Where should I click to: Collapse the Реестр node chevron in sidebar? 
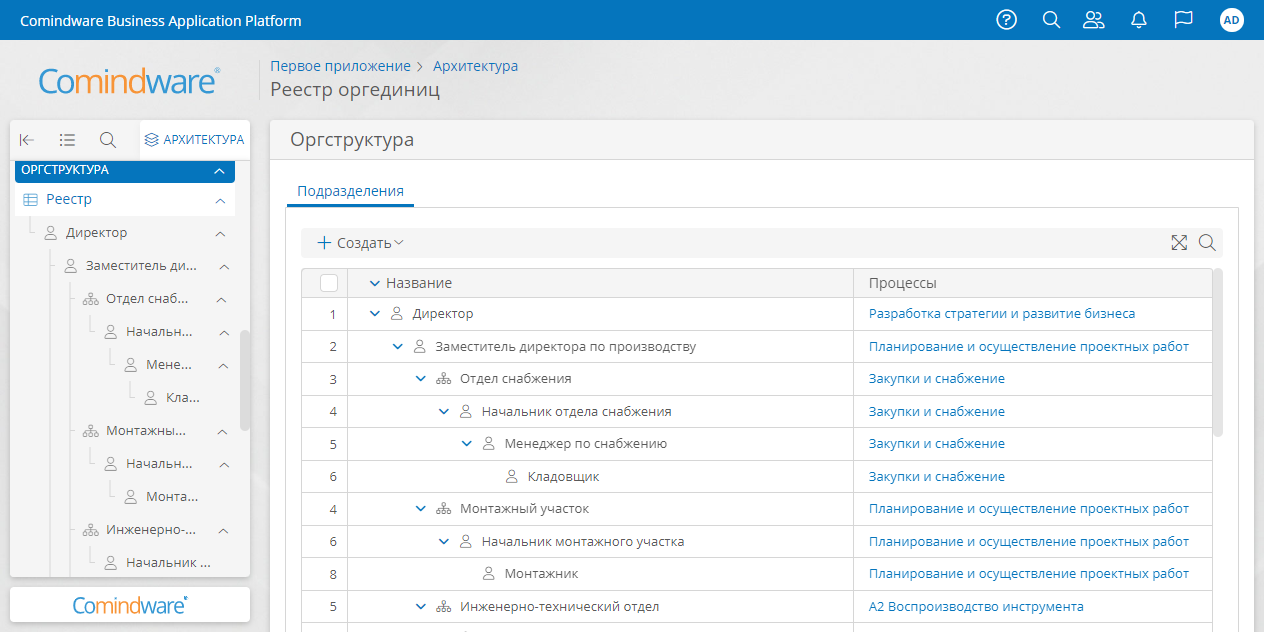point(220,201)
